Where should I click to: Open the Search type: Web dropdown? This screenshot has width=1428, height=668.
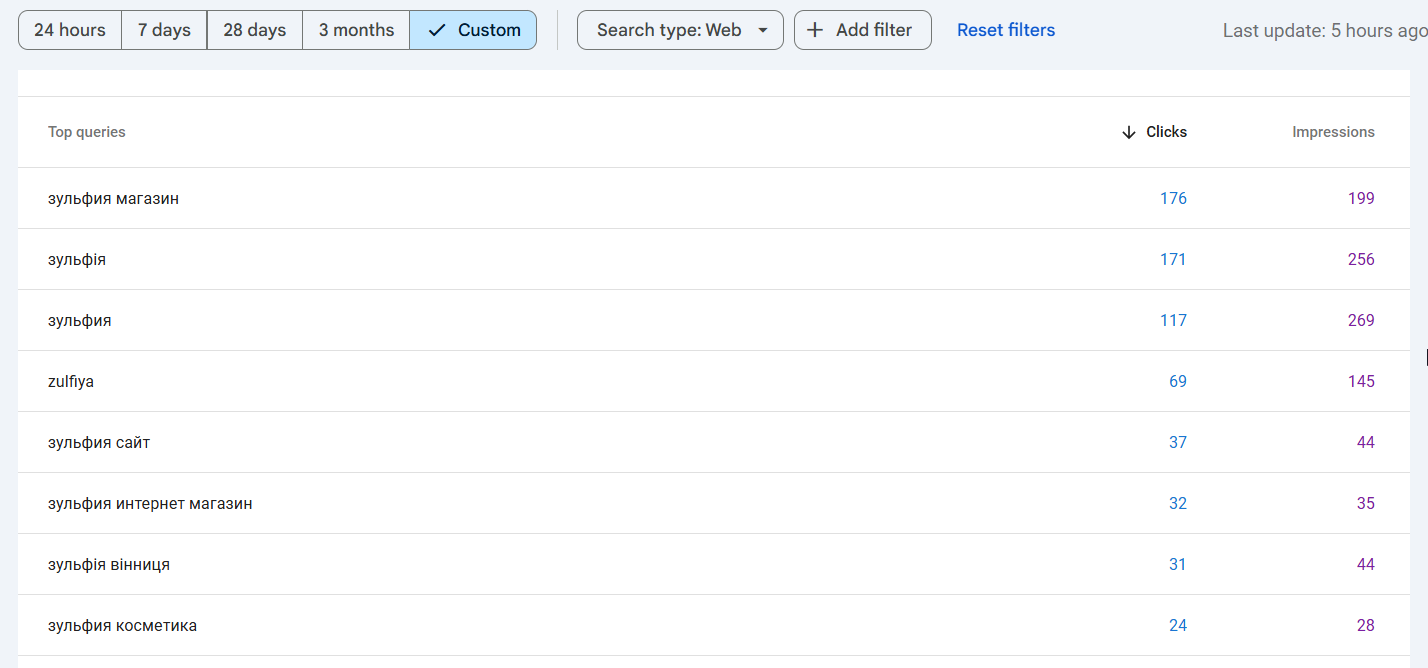coord(680,30)
